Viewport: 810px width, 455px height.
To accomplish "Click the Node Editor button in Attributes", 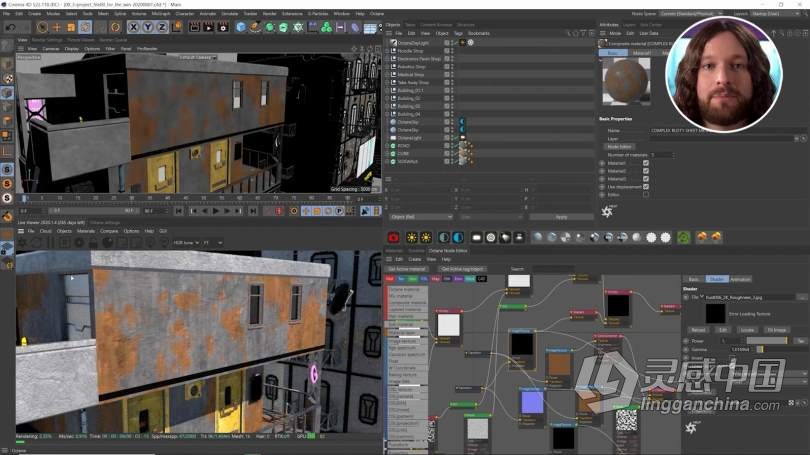I will [x=619, y=147].
